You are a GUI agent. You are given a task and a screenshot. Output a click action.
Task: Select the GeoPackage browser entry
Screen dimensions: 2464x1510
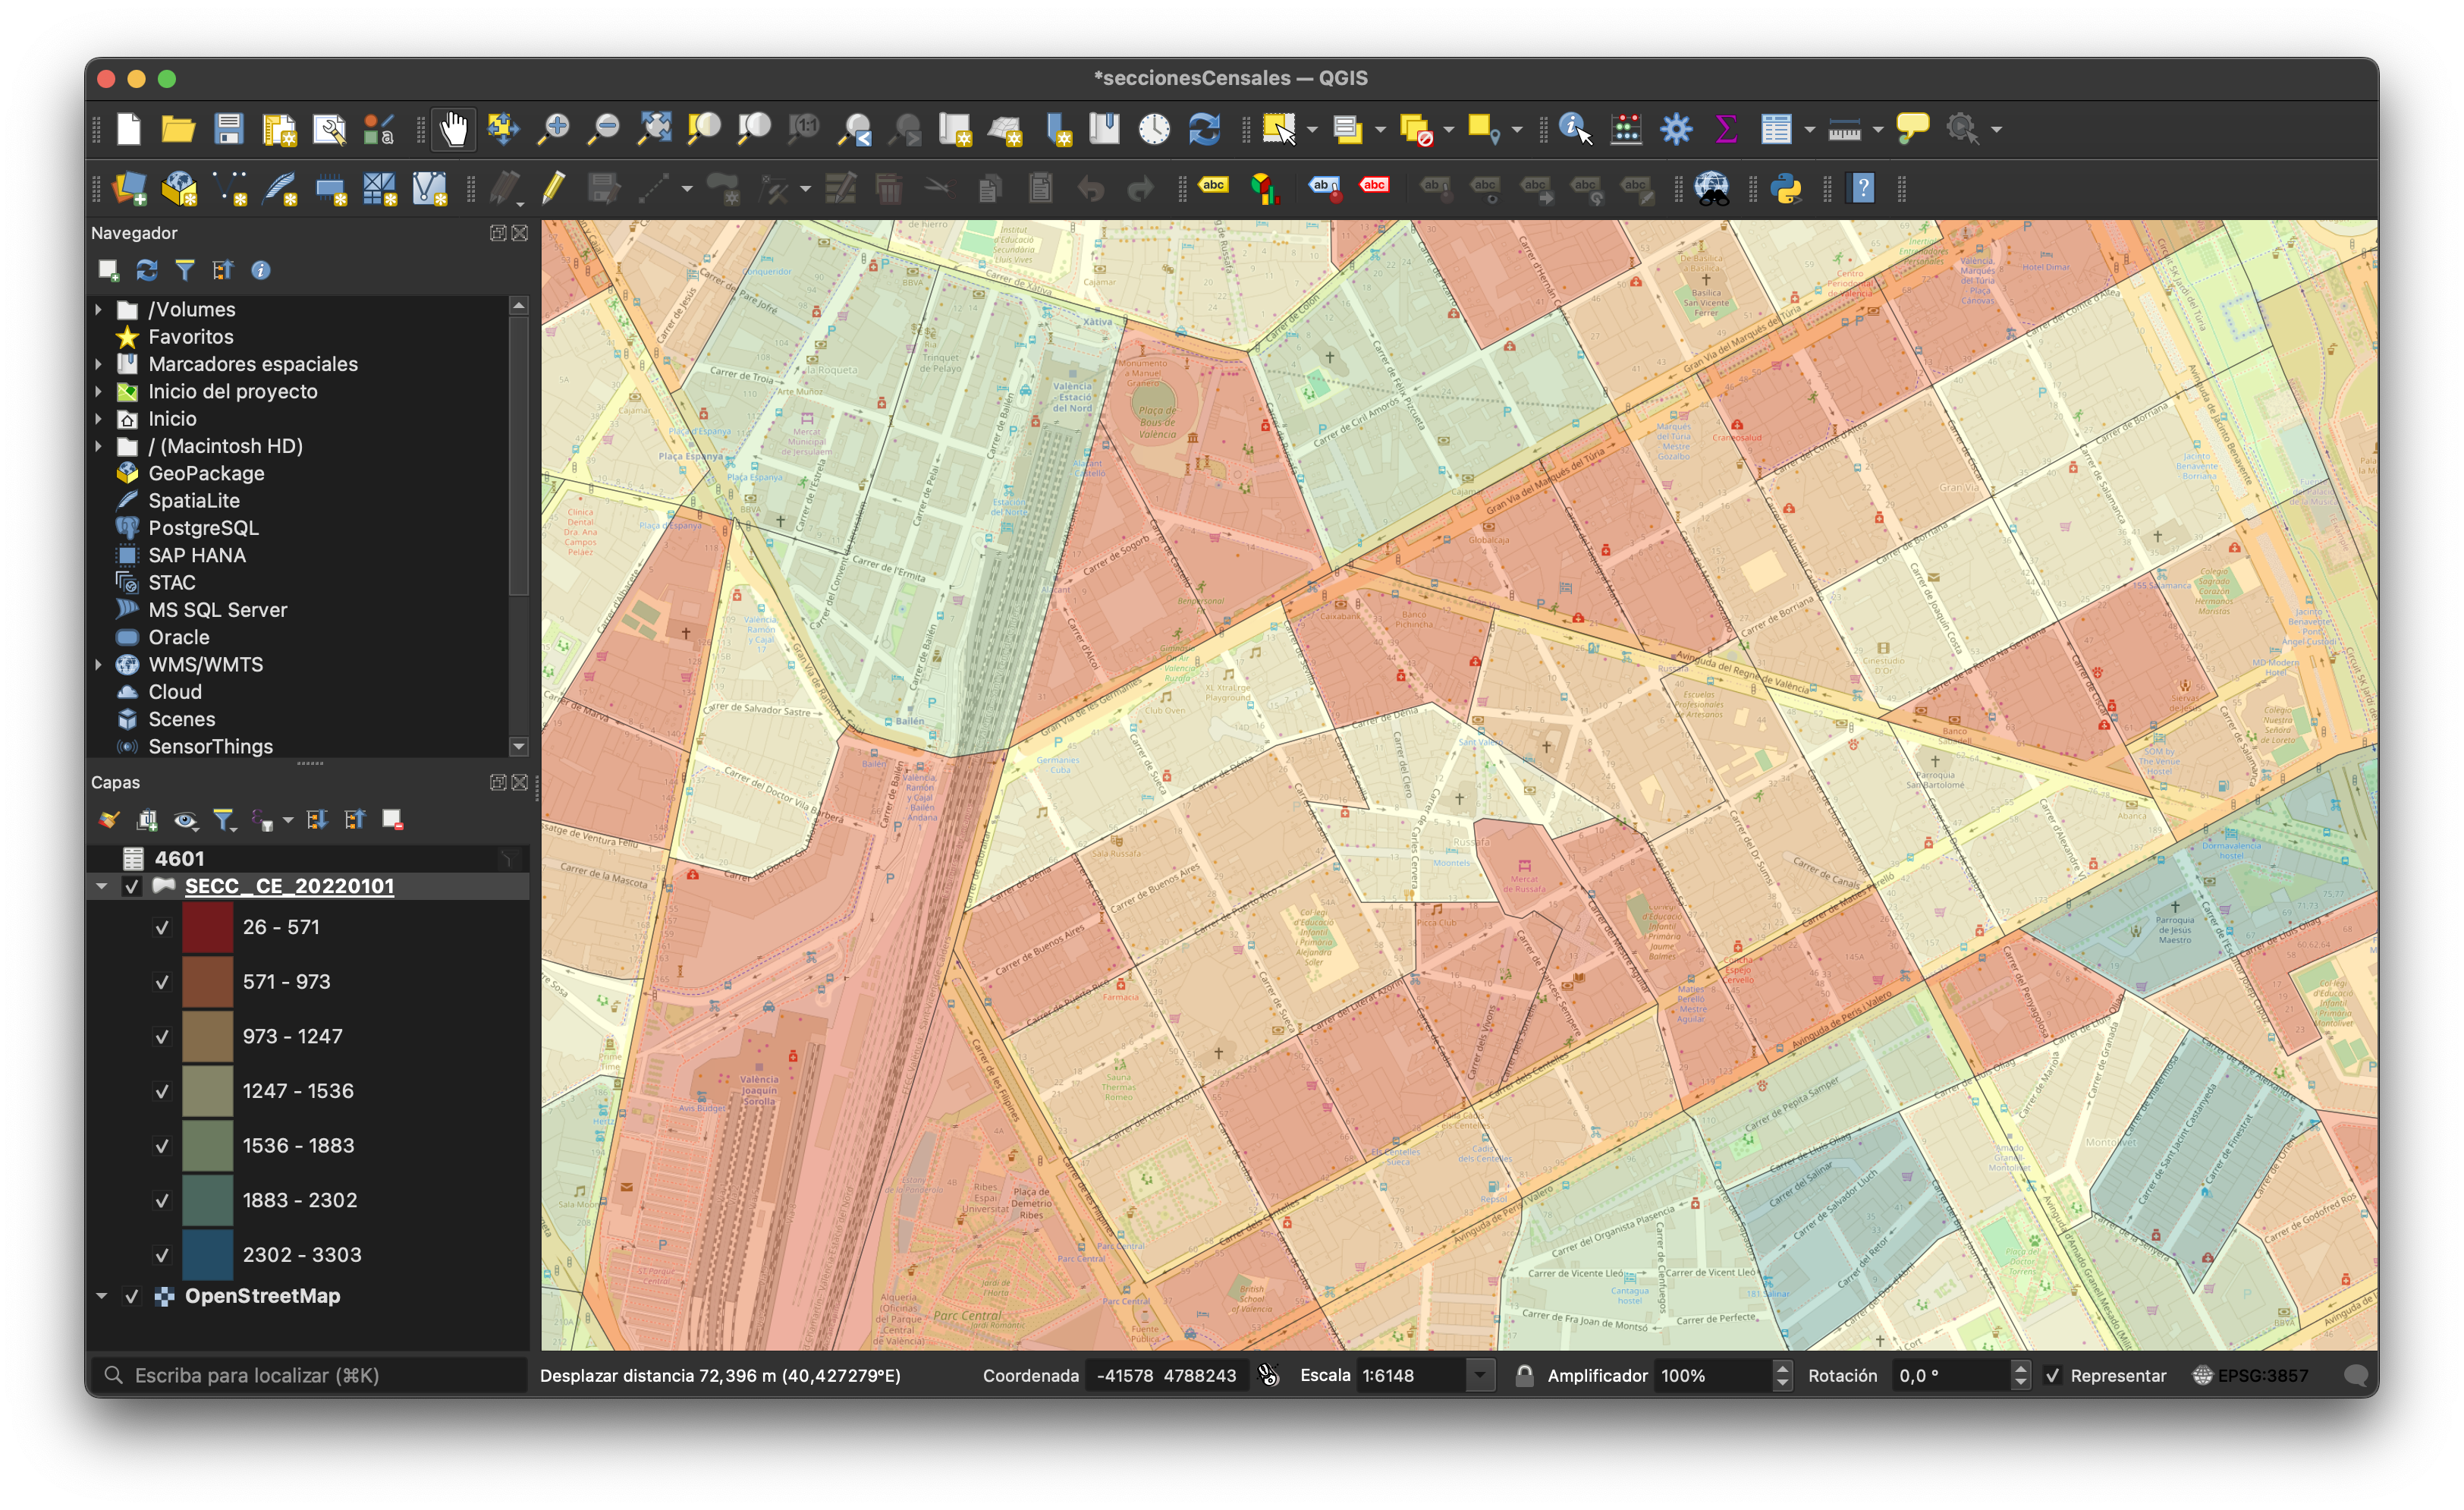[x=206, y=474]
